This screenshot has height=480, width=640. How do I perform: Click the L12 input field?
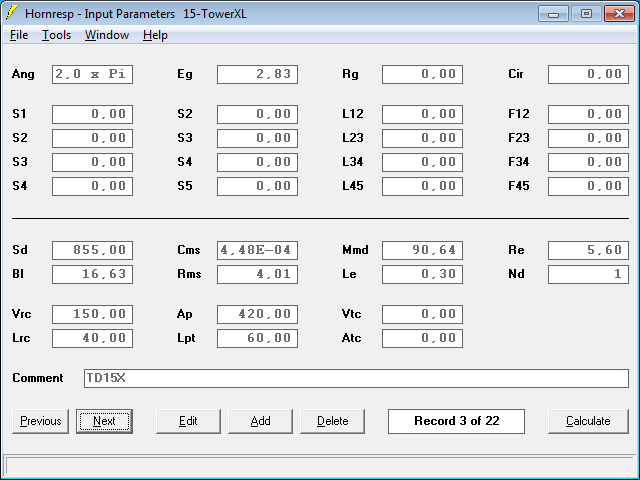422,114
